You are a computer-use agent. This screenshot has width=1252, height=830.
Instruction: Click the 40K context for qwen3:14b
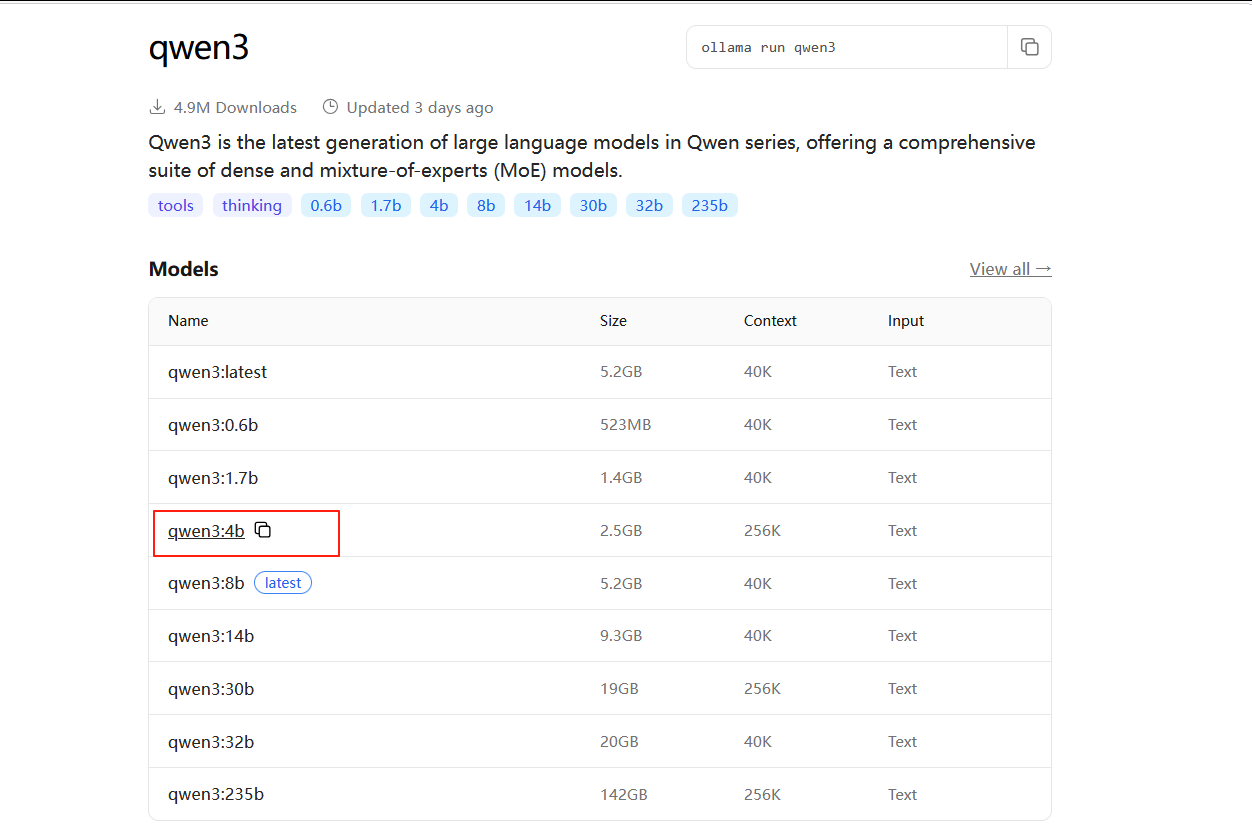click(758, 636)
